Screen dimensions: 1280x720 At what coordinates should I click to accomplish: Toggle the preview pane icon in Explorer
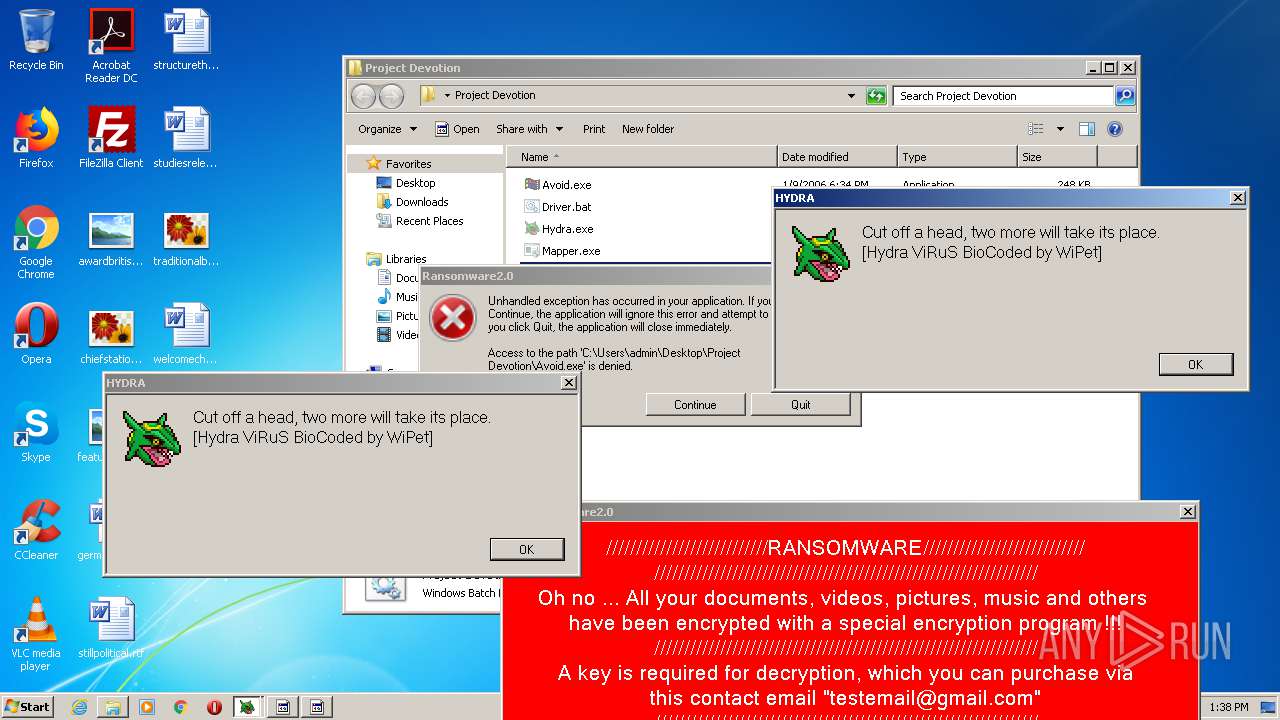pos(1087,129)
